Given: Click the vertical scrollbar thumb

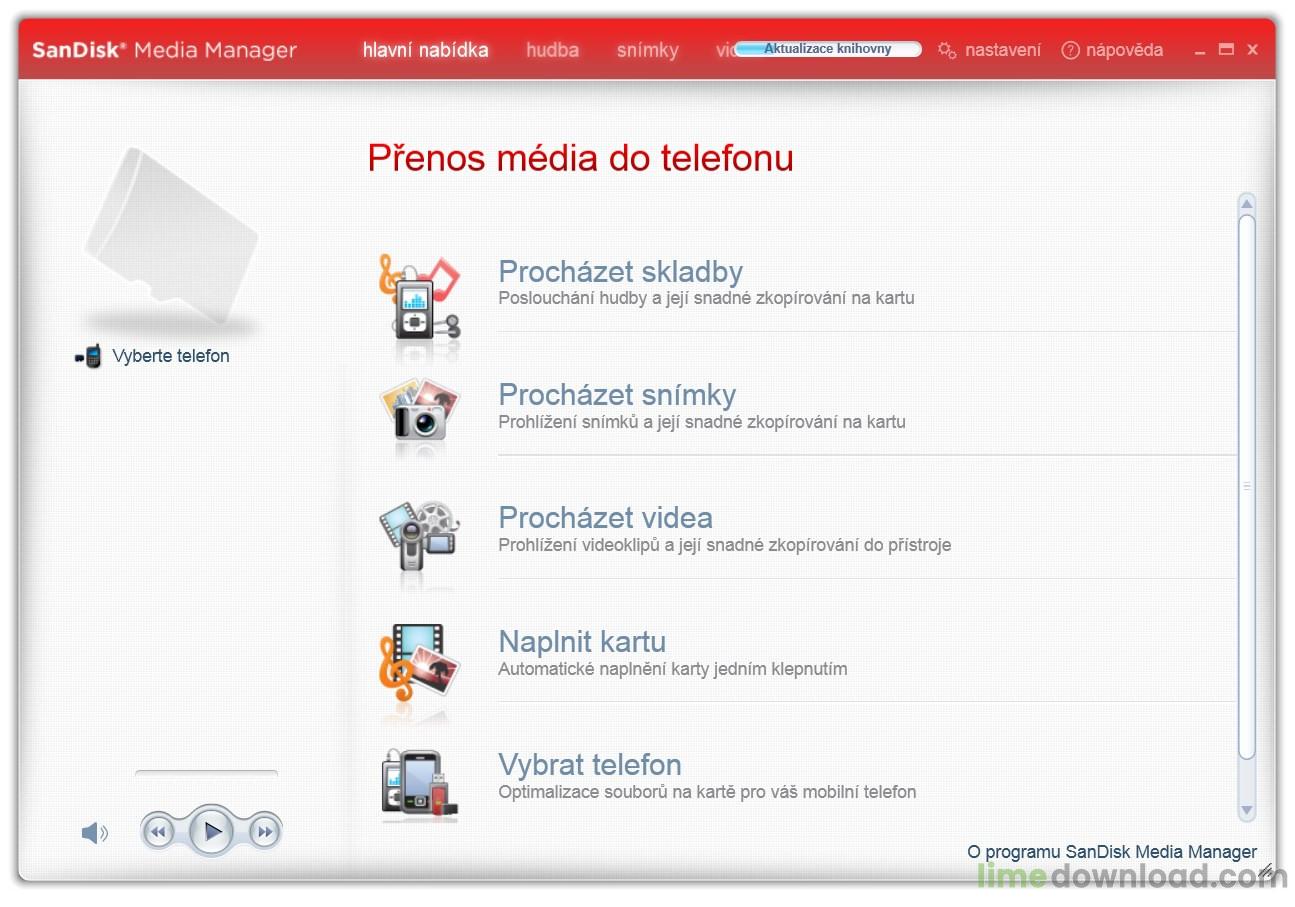Looking at the screenshot, I should click(x=1247, y=486).
